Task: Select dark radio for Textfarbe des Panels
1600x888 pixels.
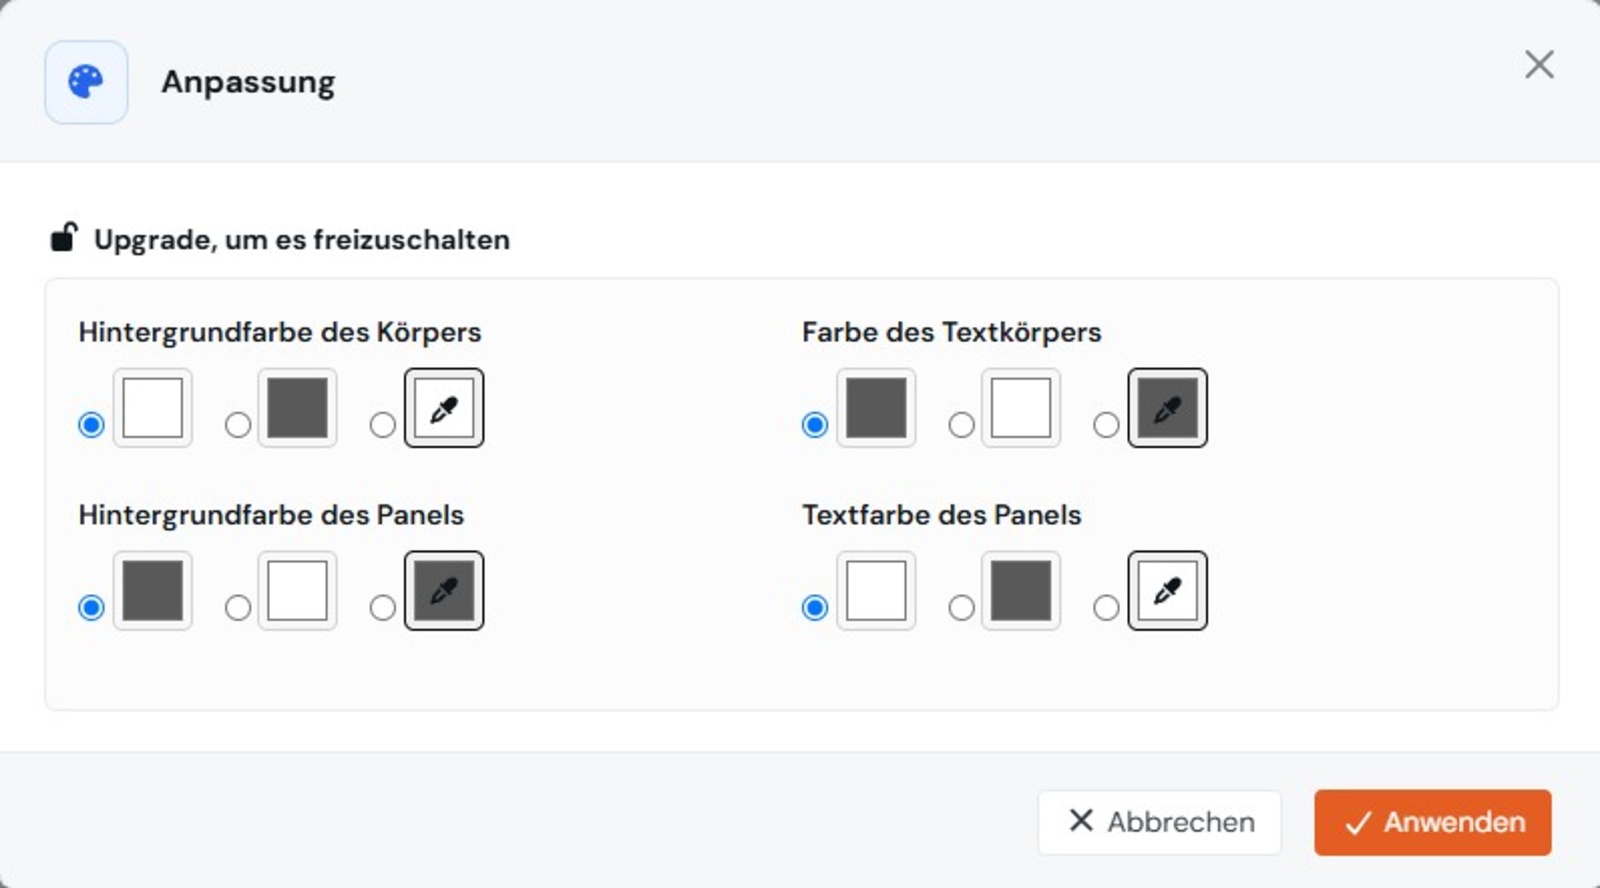Action: click(x=961, y=608)
